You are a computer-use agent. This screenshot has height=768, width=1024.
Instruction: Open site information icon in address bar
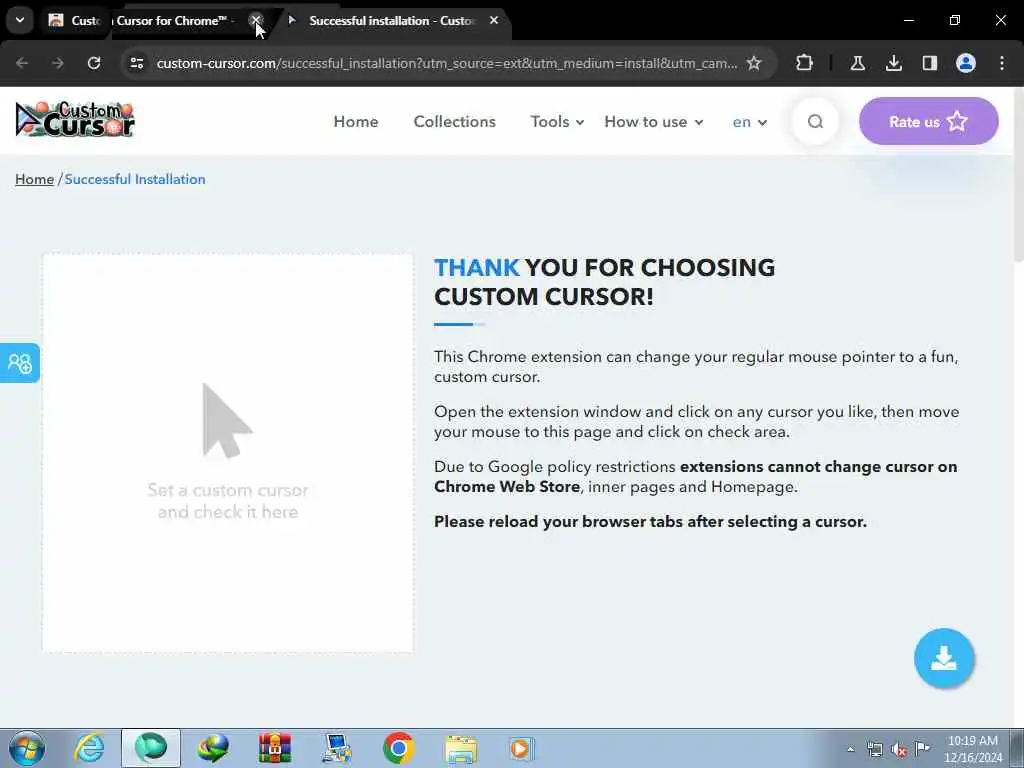click(x=136, y=63)
